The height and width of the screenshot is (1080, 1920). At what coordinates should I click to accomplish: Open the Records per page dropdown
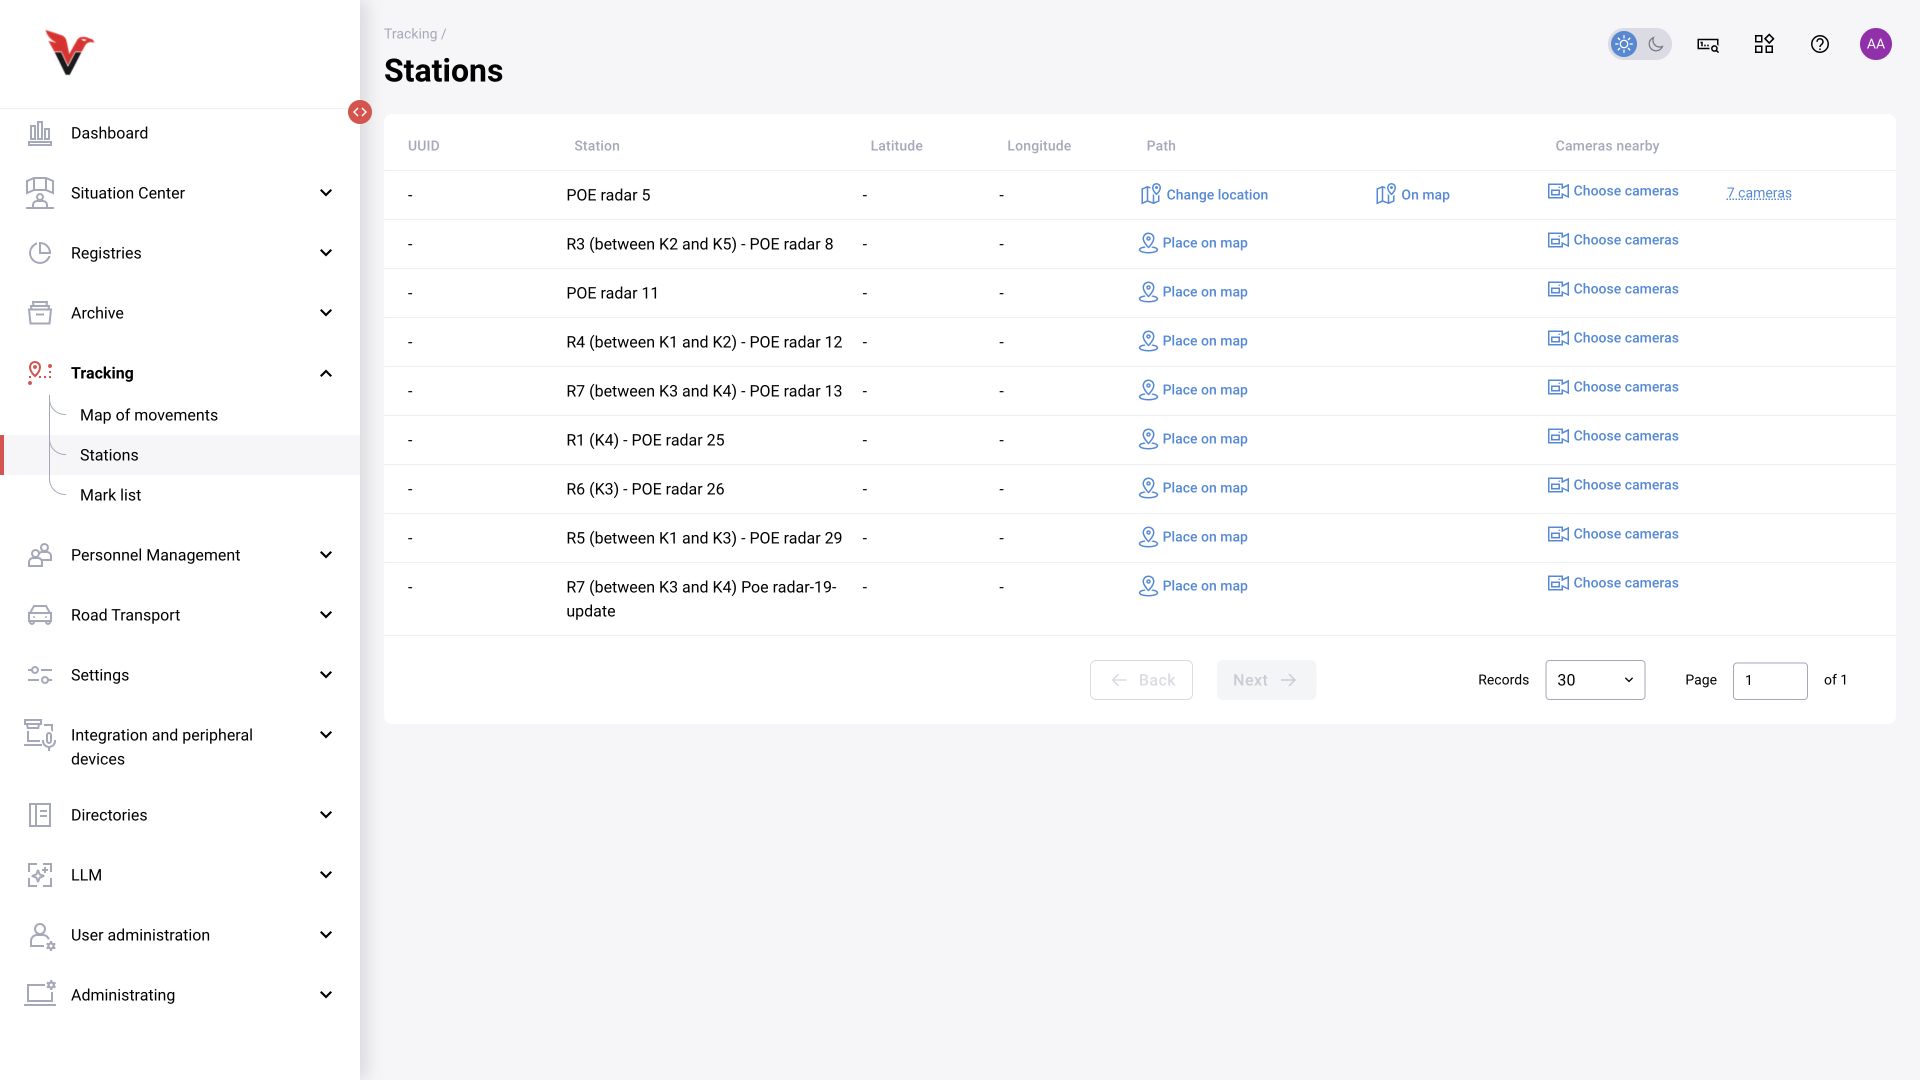1595,680
